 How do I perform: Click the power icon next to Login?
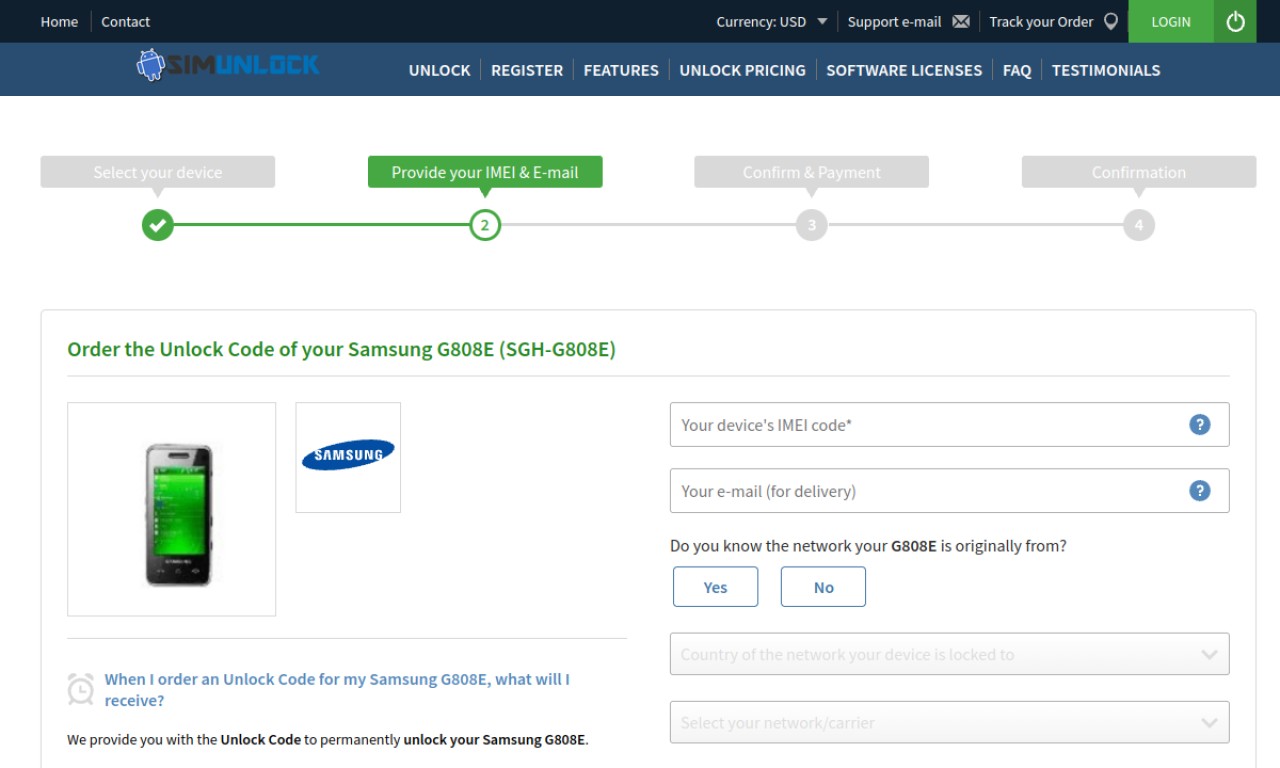(x=1235, y=21)
